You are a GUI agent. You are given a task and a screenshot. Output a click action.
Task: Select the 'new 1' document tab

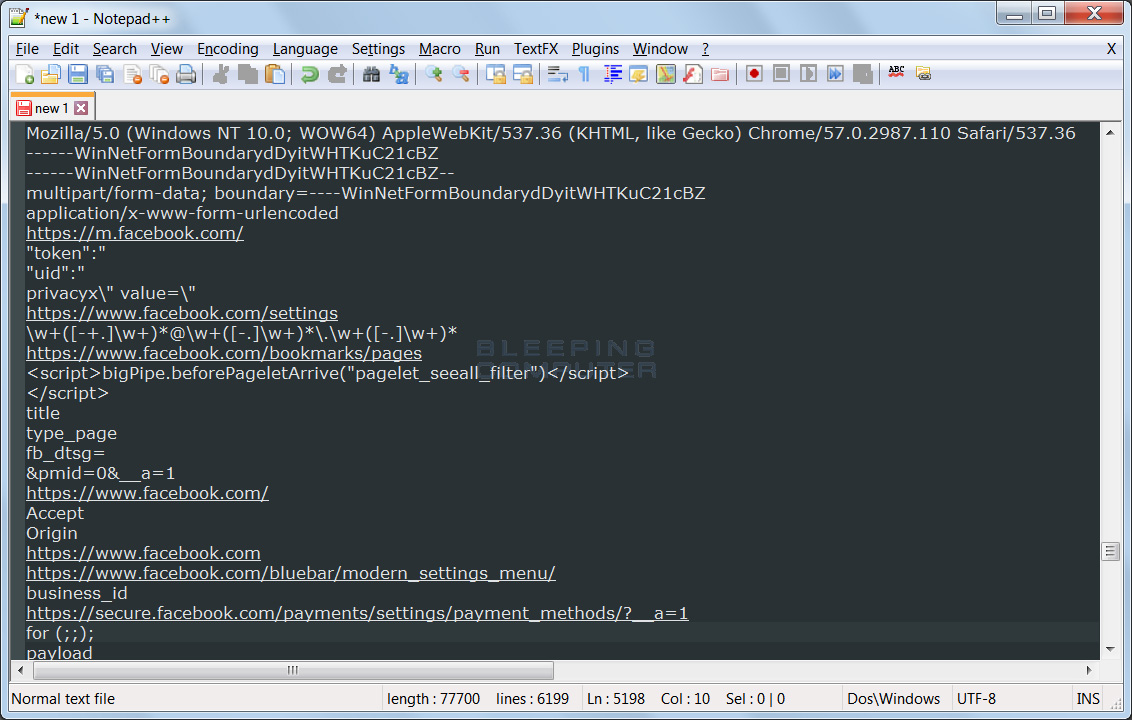tap(52, 108)
